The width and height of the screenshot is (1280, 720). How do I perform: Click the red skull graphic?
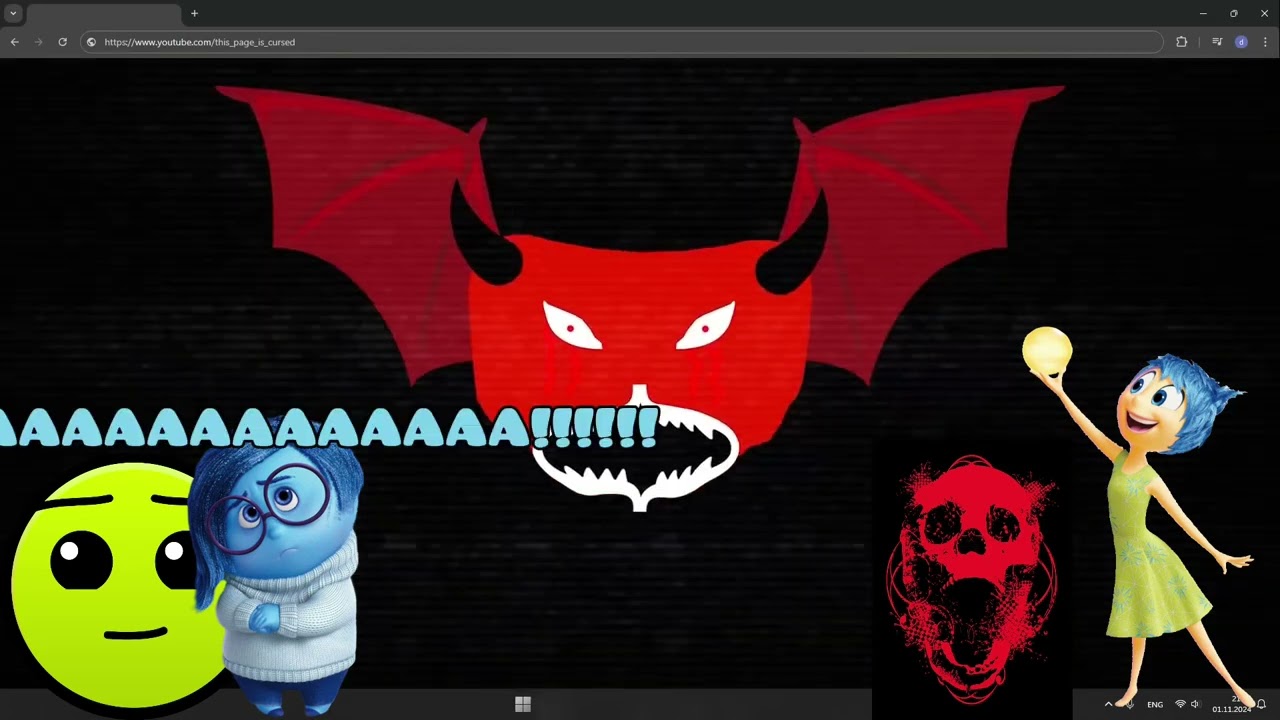[x=971, y=578]
